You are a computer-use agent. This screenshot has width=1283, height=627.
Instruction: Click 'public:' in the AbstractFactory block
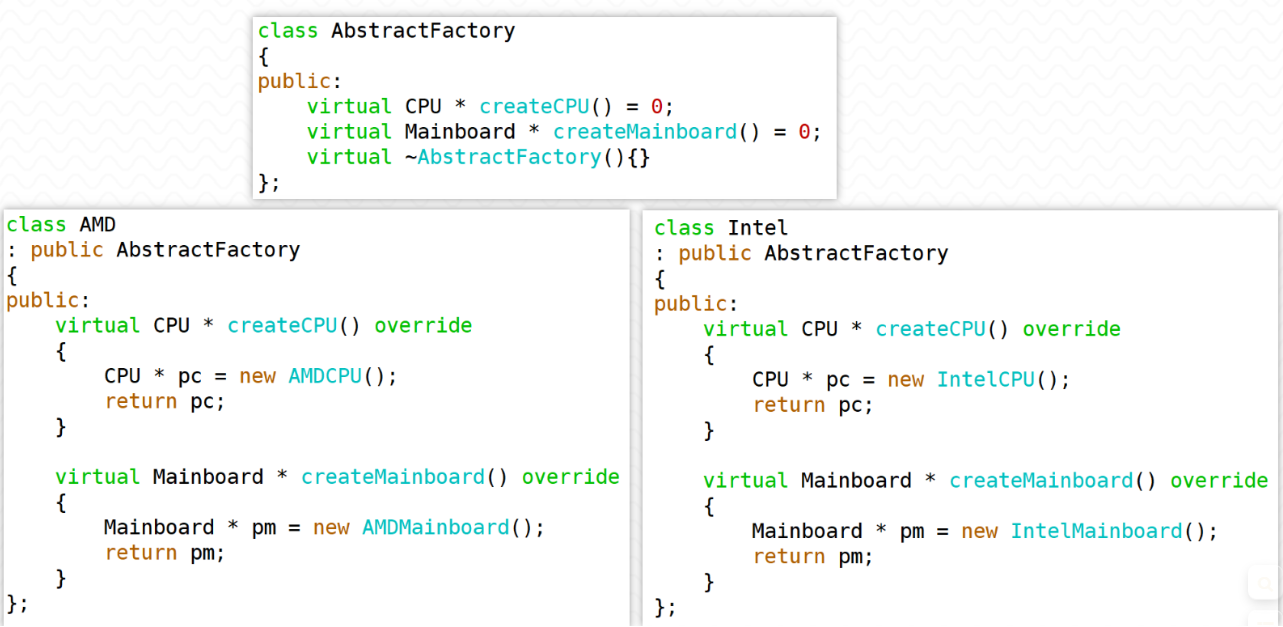(300, 81)
